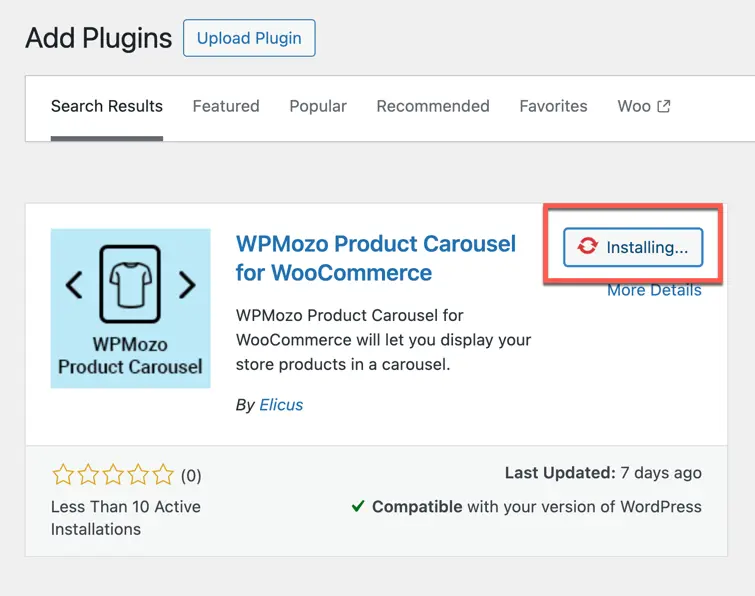Click the fifth rating star

[x=162, y=475]
